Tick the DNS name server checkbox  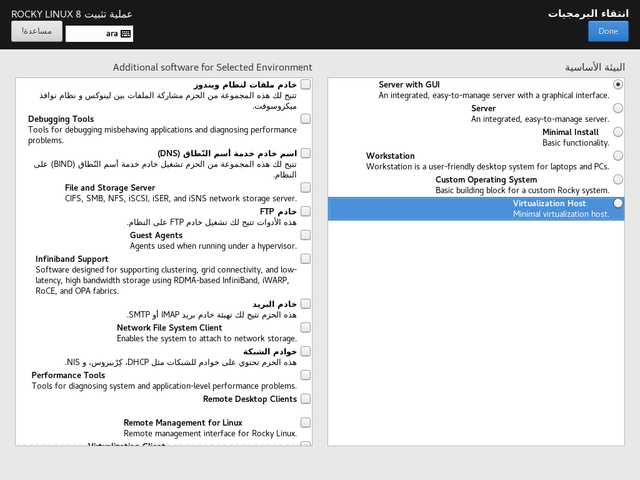point(305,153)
